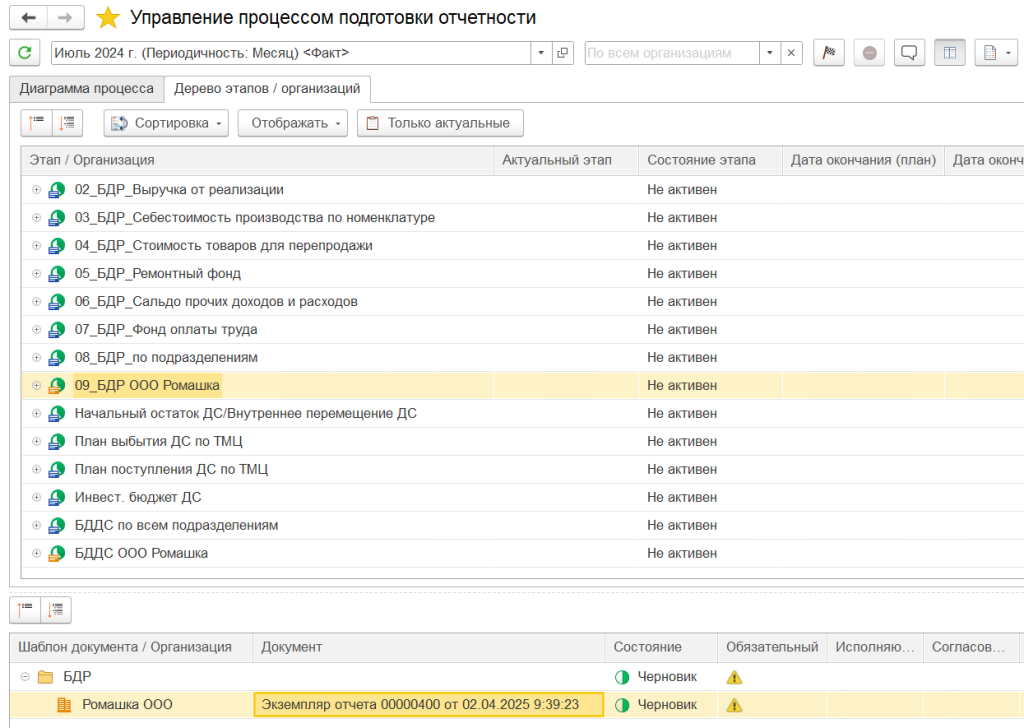This screenshot has width=1024, height=728.
Task: Click the speech bubble comment icon
Action: [908, 53]
